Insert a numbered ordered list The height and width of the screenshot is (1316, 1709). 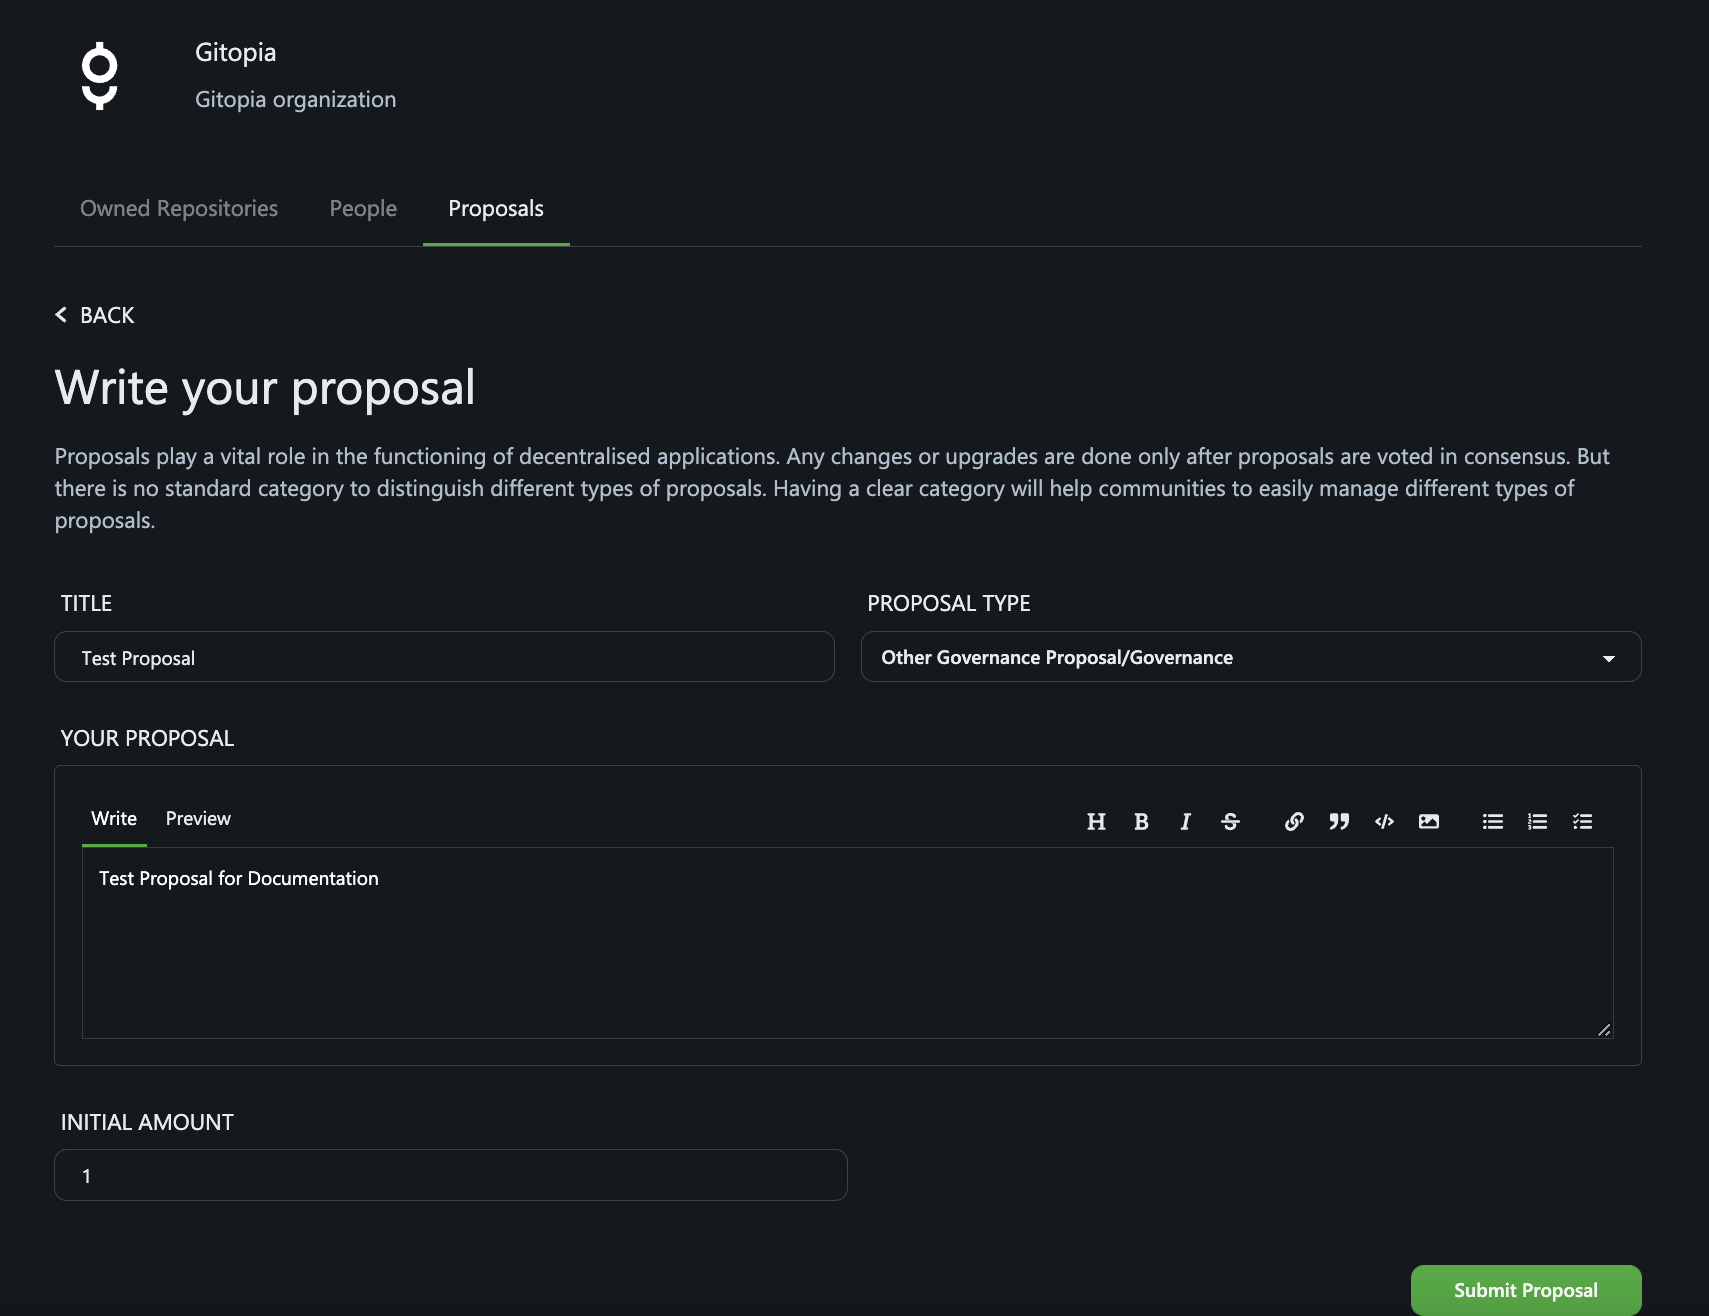point(1538,821)
